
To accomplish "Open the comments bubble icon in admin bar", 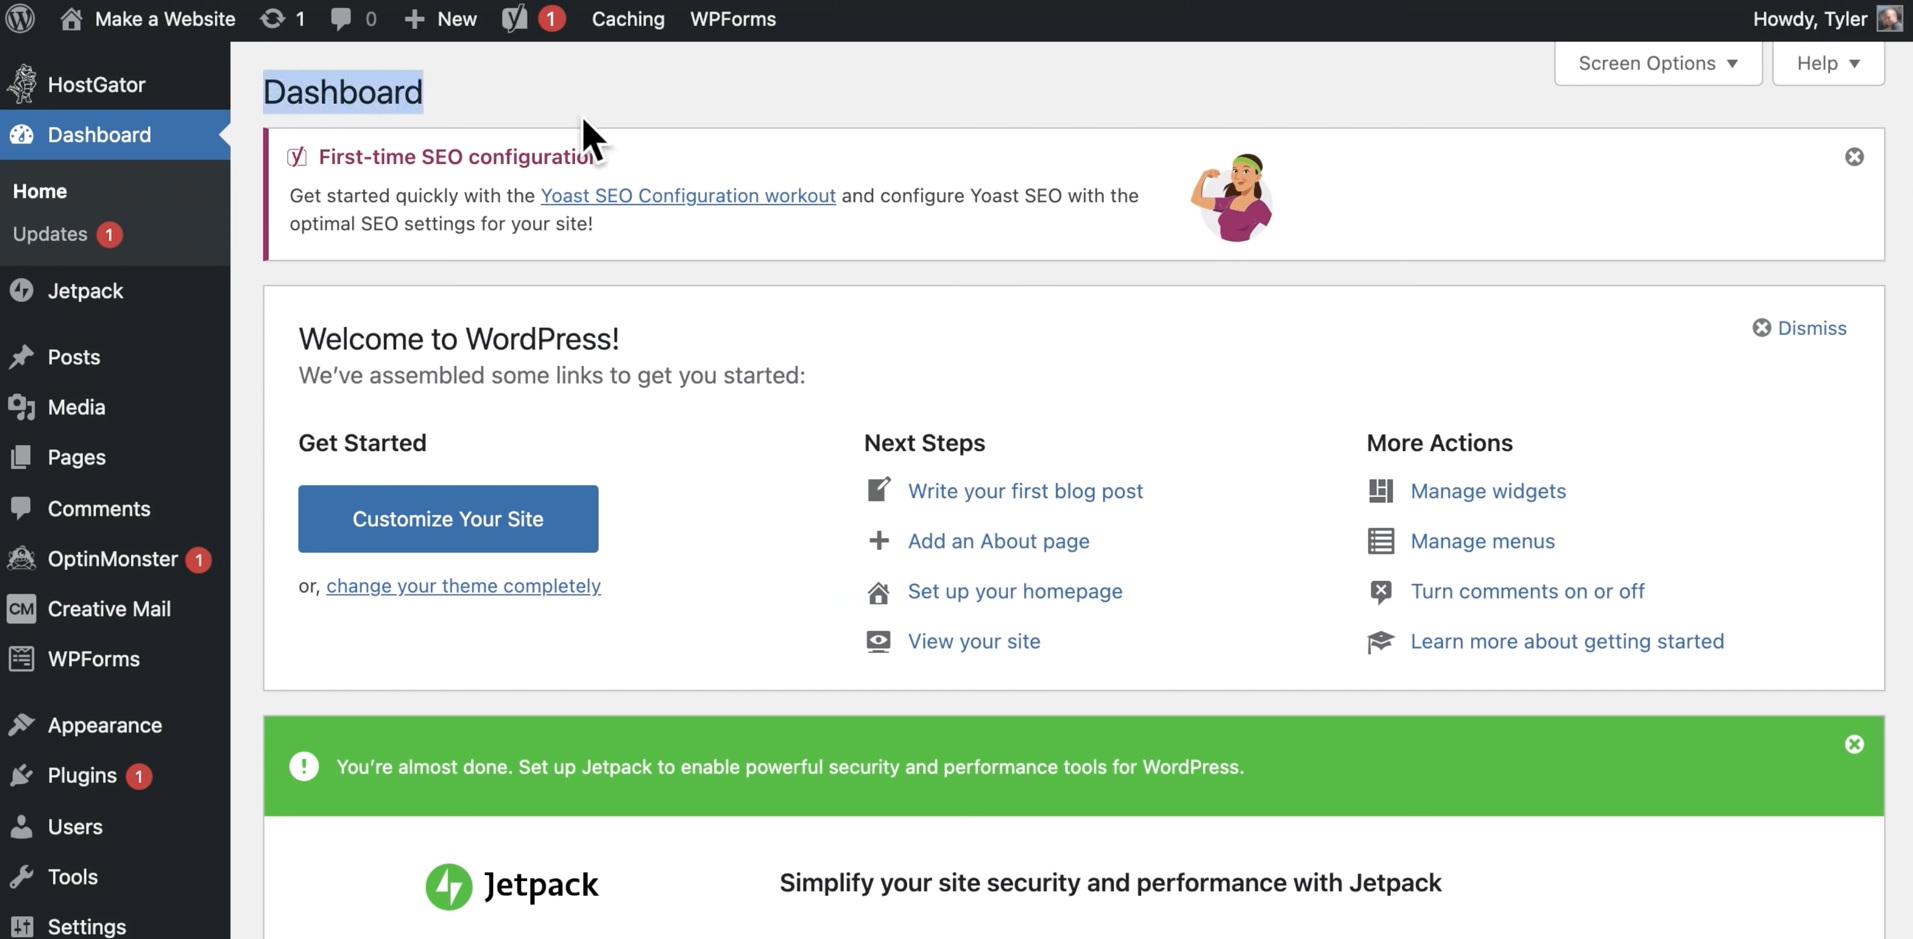I will pos(341,18).
